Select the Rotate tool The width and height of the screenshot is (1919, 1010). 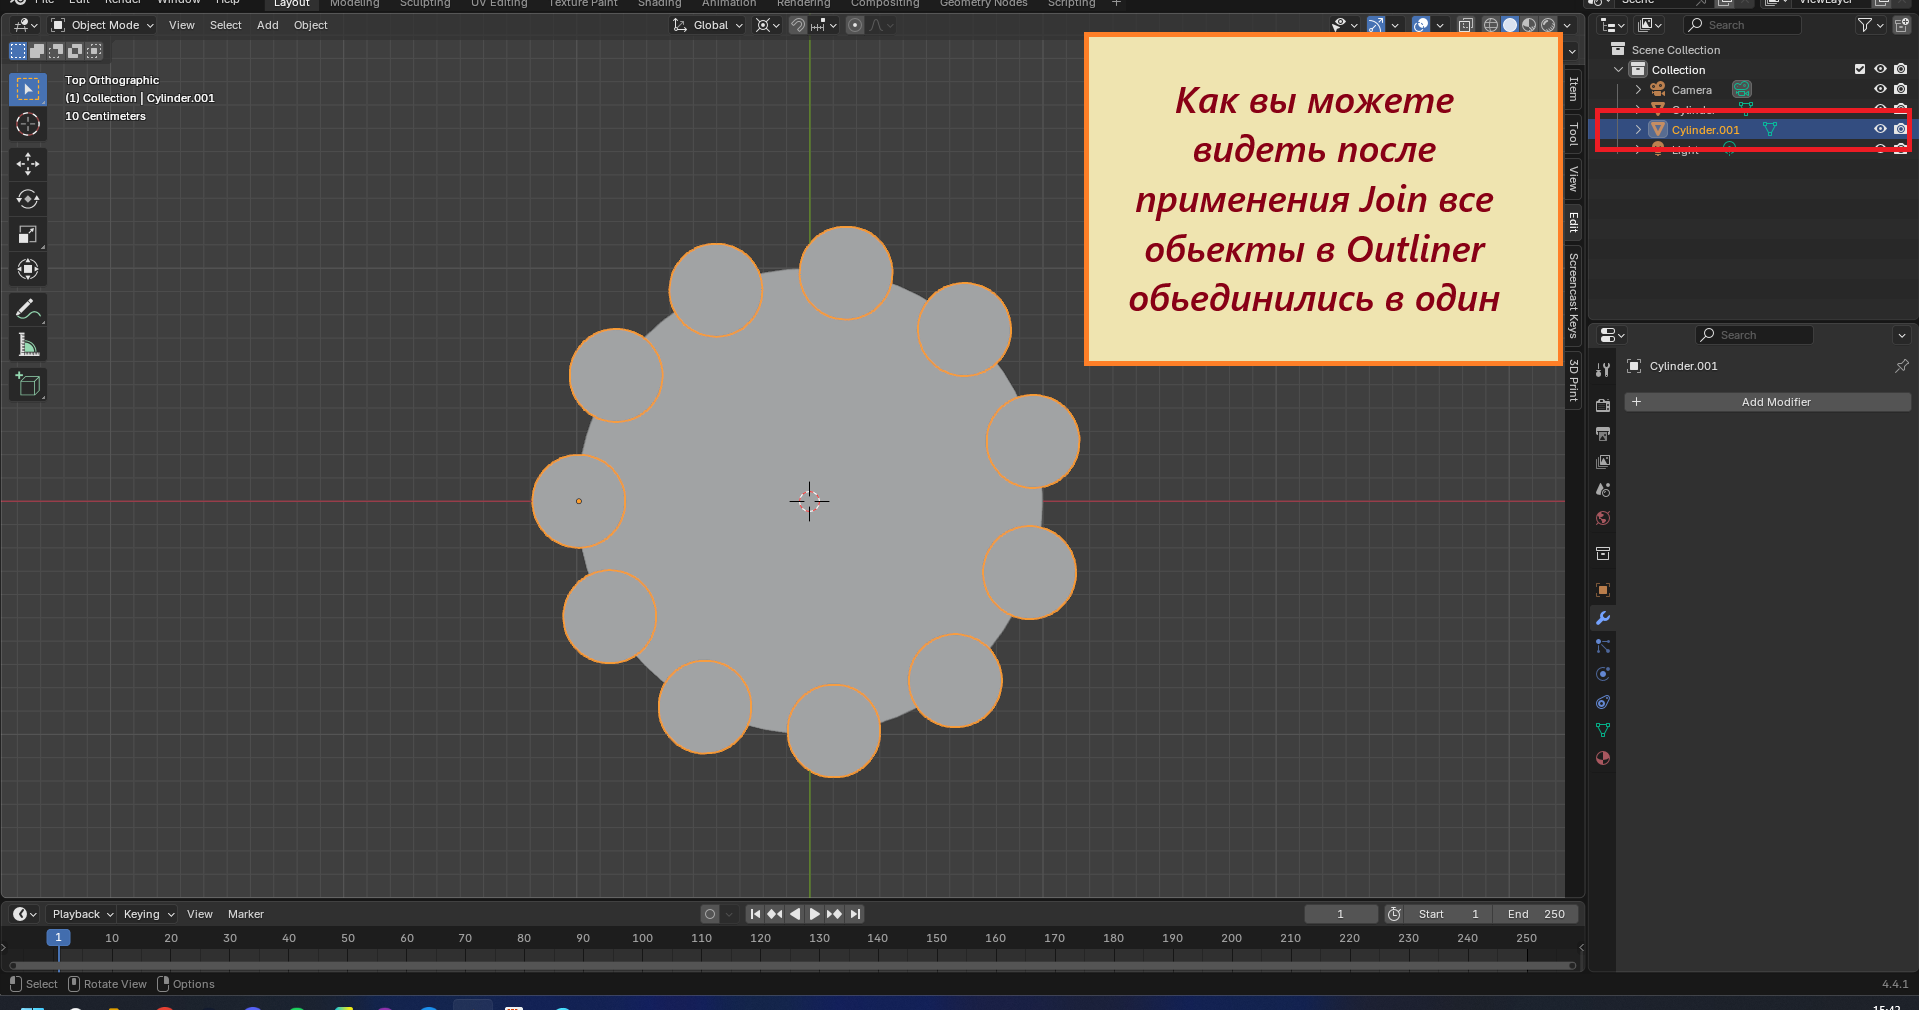[28, 199]
